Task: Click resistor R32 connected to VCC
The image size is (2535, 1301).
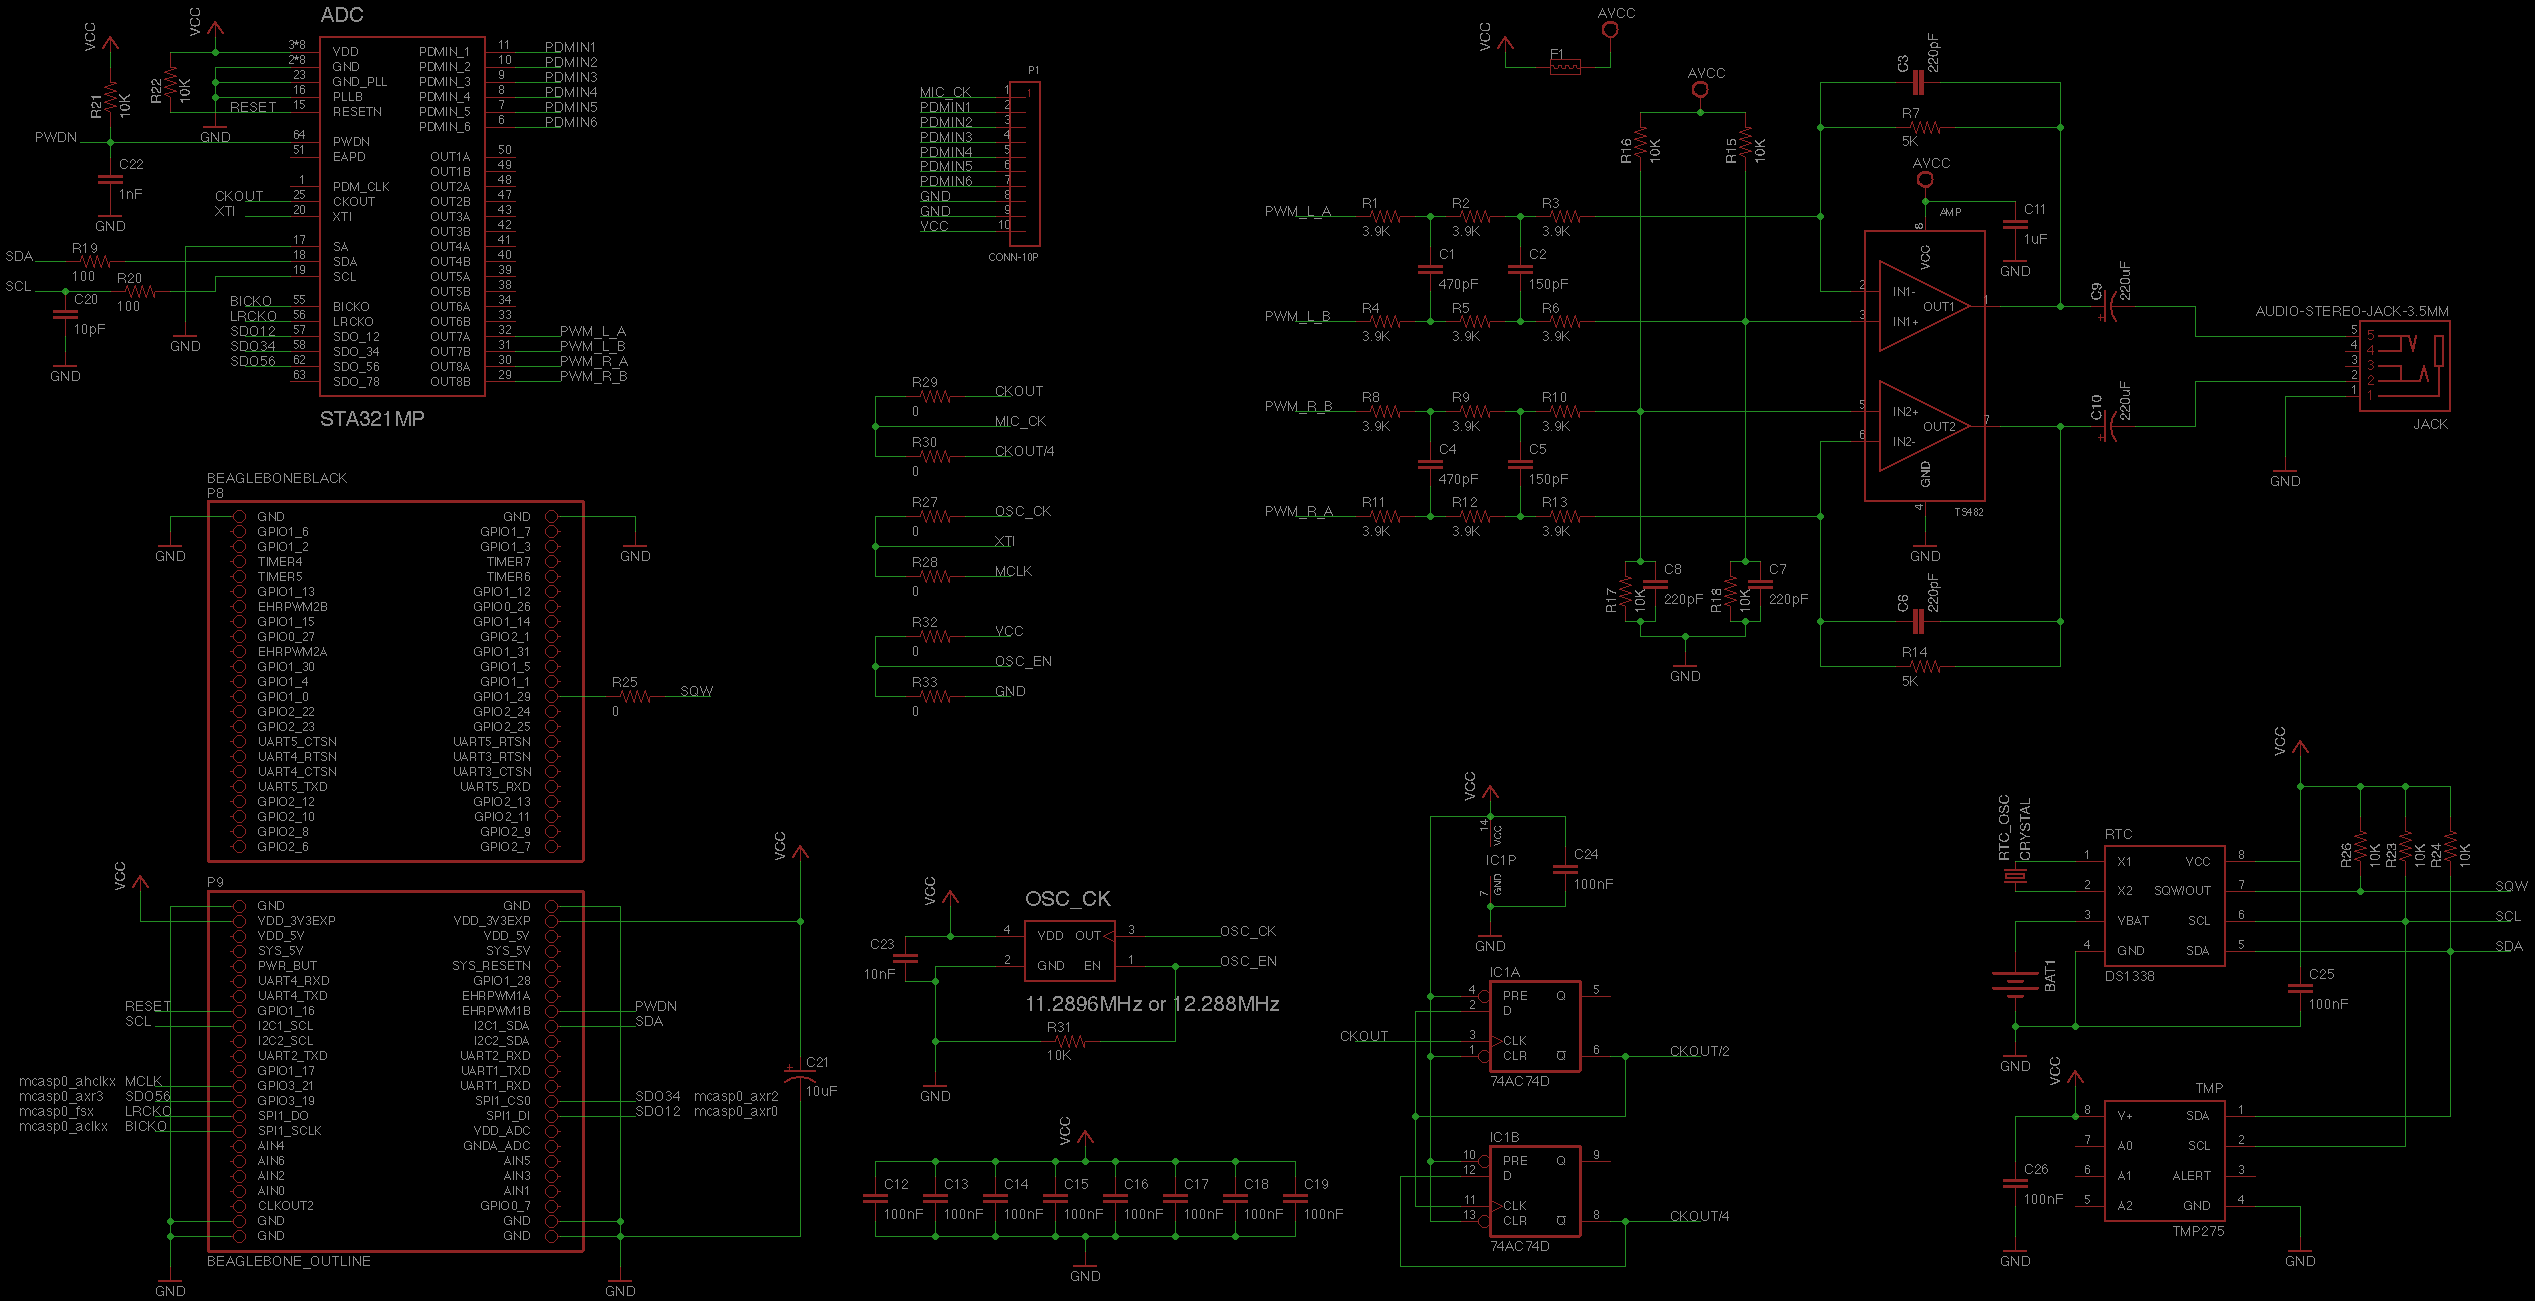Action: tap(933, 636)
